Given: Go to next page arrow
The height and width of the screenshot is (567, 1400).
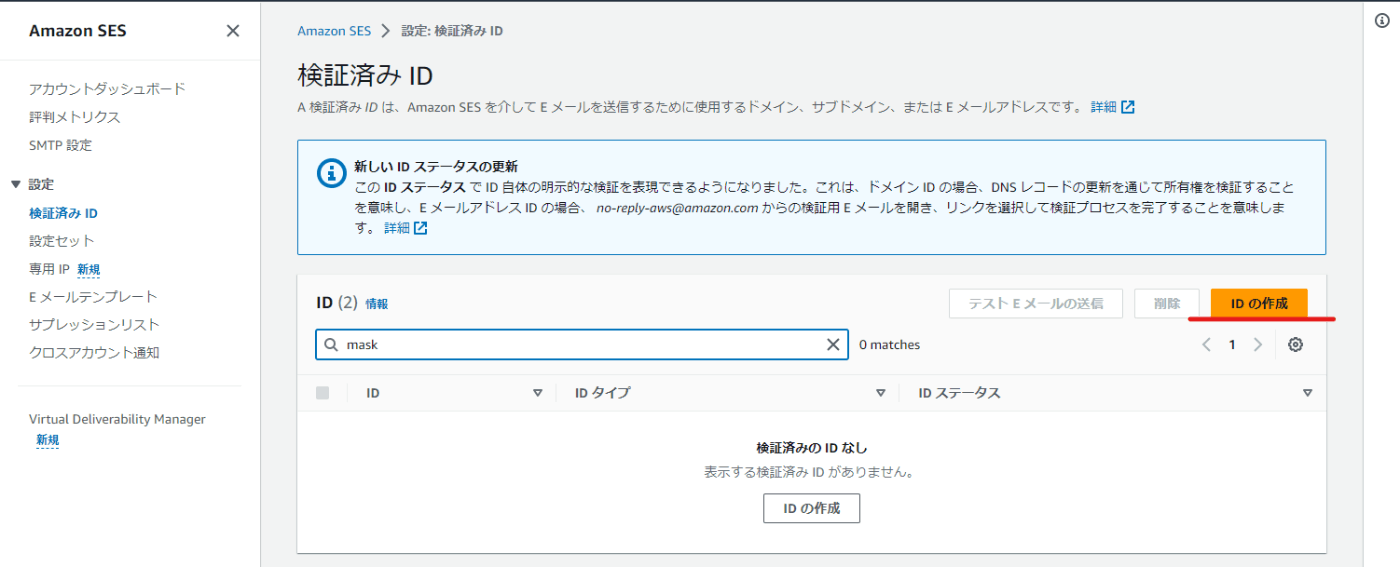Looking at the screenshot, I should [1258, 345].
